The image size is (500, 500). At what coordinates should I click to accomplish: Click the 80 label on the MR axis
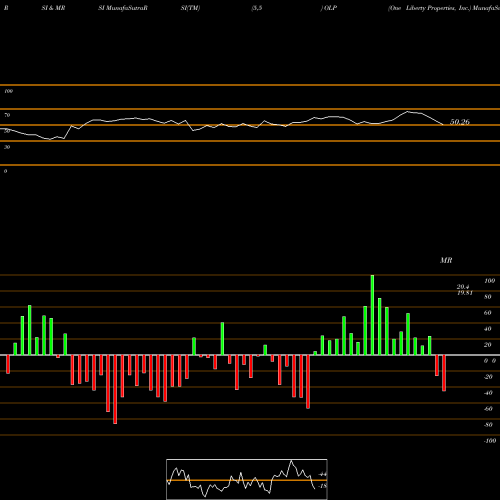[488, 297]
